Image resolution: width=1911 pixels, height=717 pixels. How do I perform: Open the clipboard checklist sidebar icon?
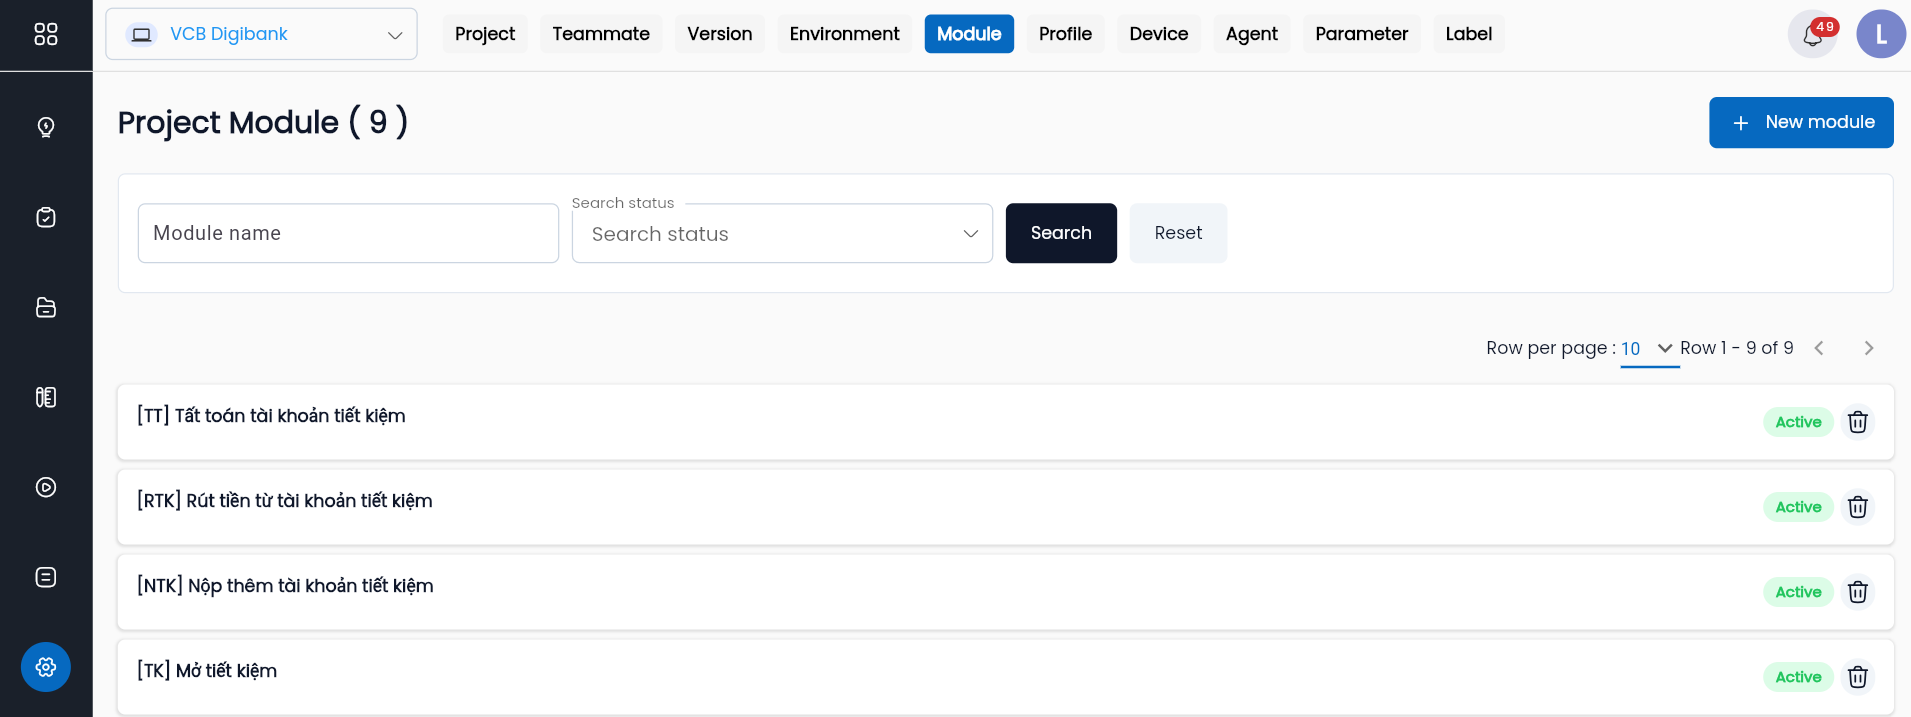(x=46, y=217)
